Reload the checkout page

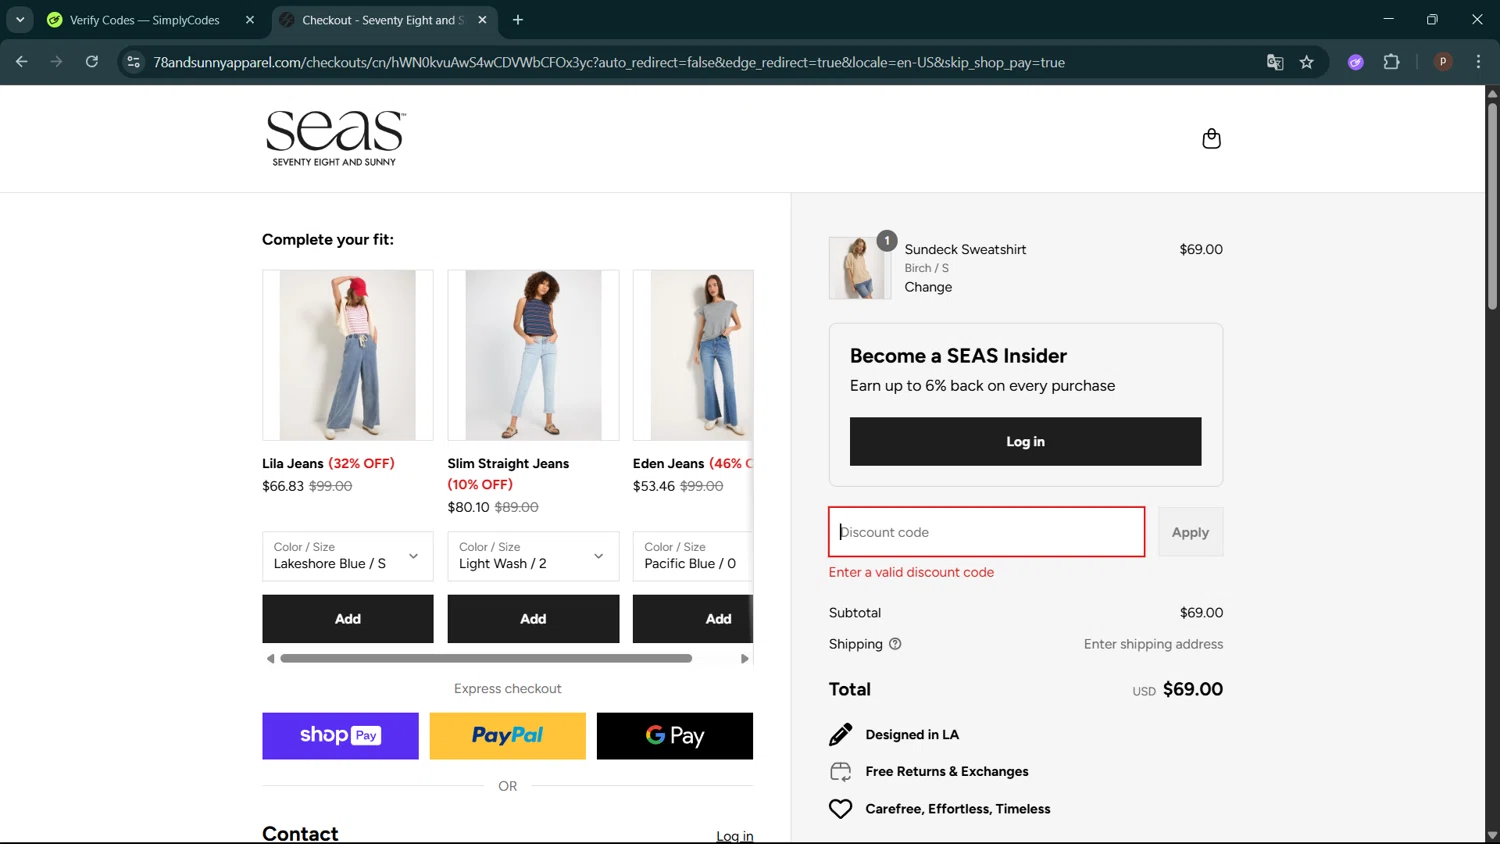coord(92,62)
